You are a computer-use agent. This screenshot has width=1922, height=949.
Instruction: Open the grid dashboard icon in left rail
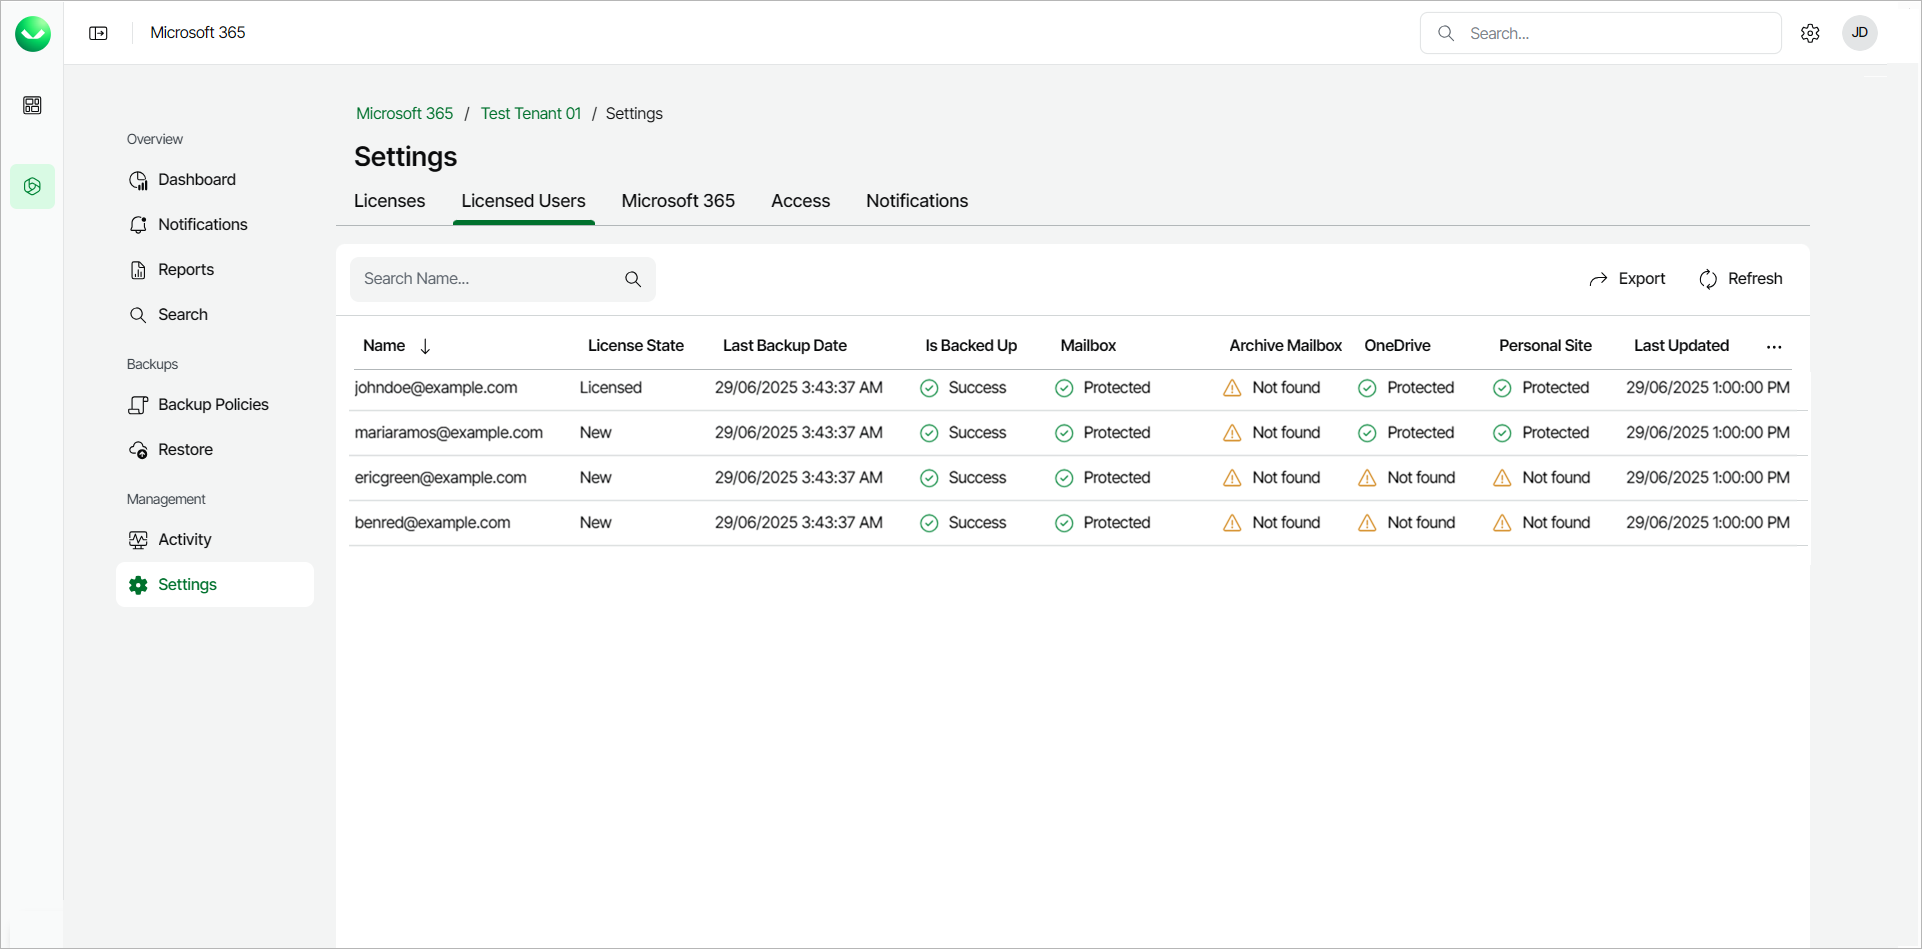click(32, 105)
